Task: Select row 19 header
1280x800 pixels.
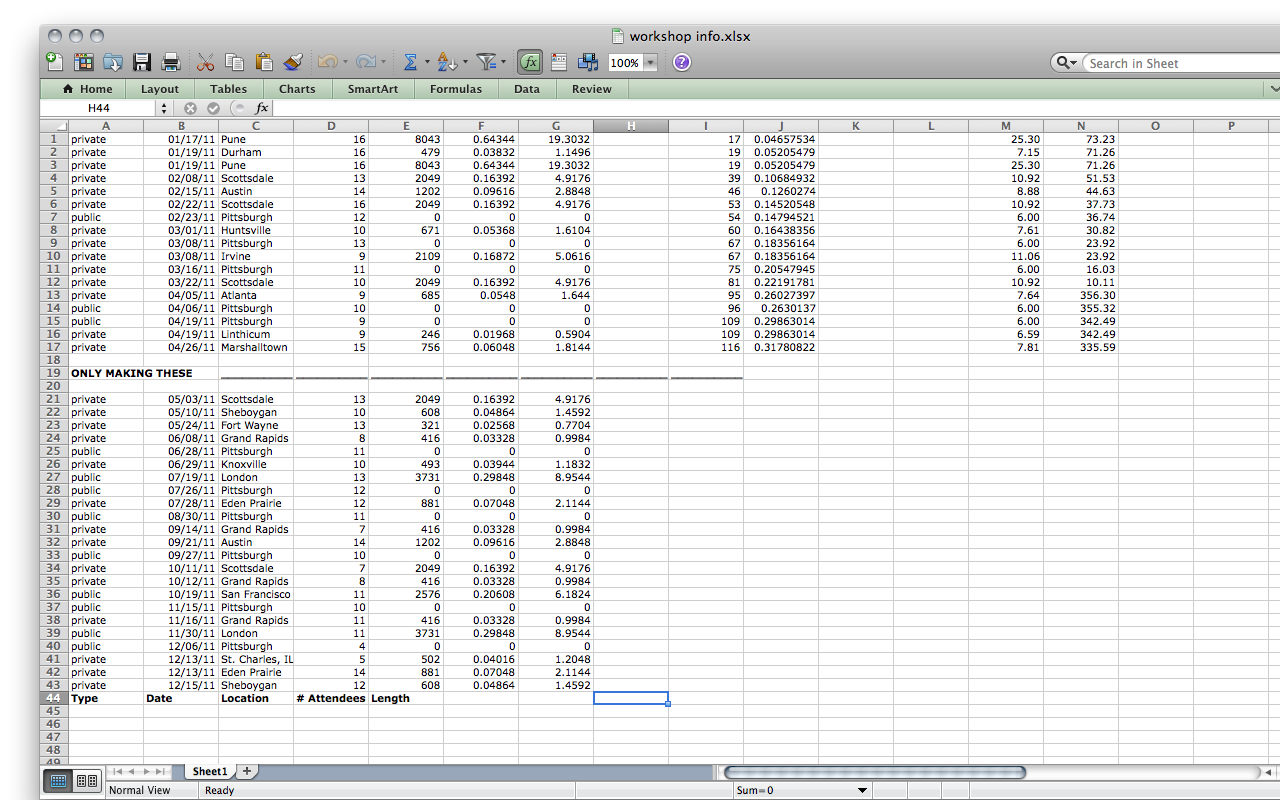Action: 54,373
